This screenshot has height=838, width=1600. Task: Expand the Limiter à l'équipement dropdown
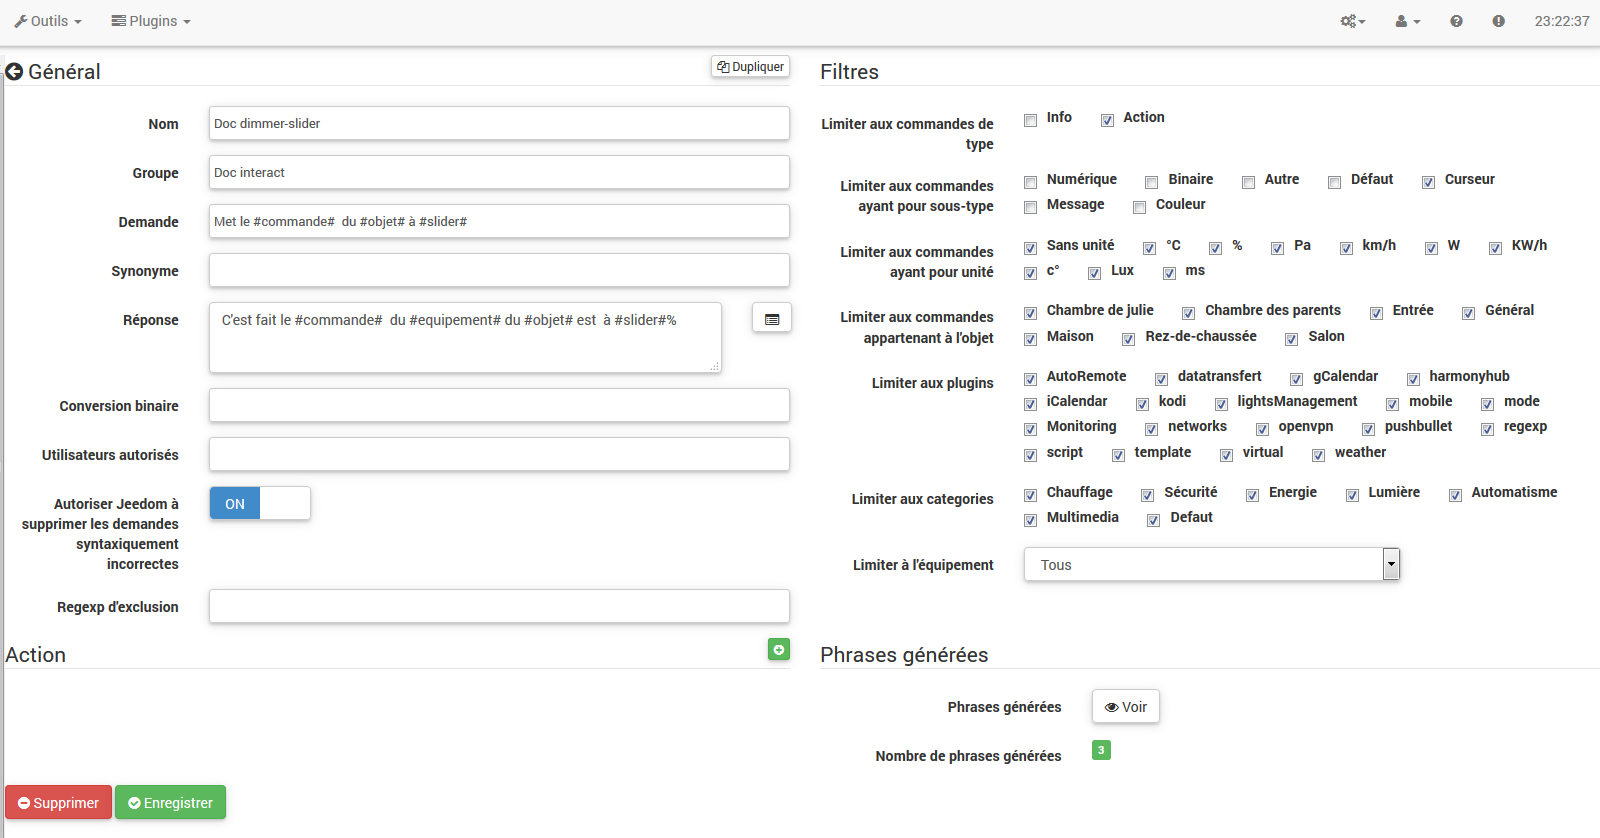point(1390,565)
